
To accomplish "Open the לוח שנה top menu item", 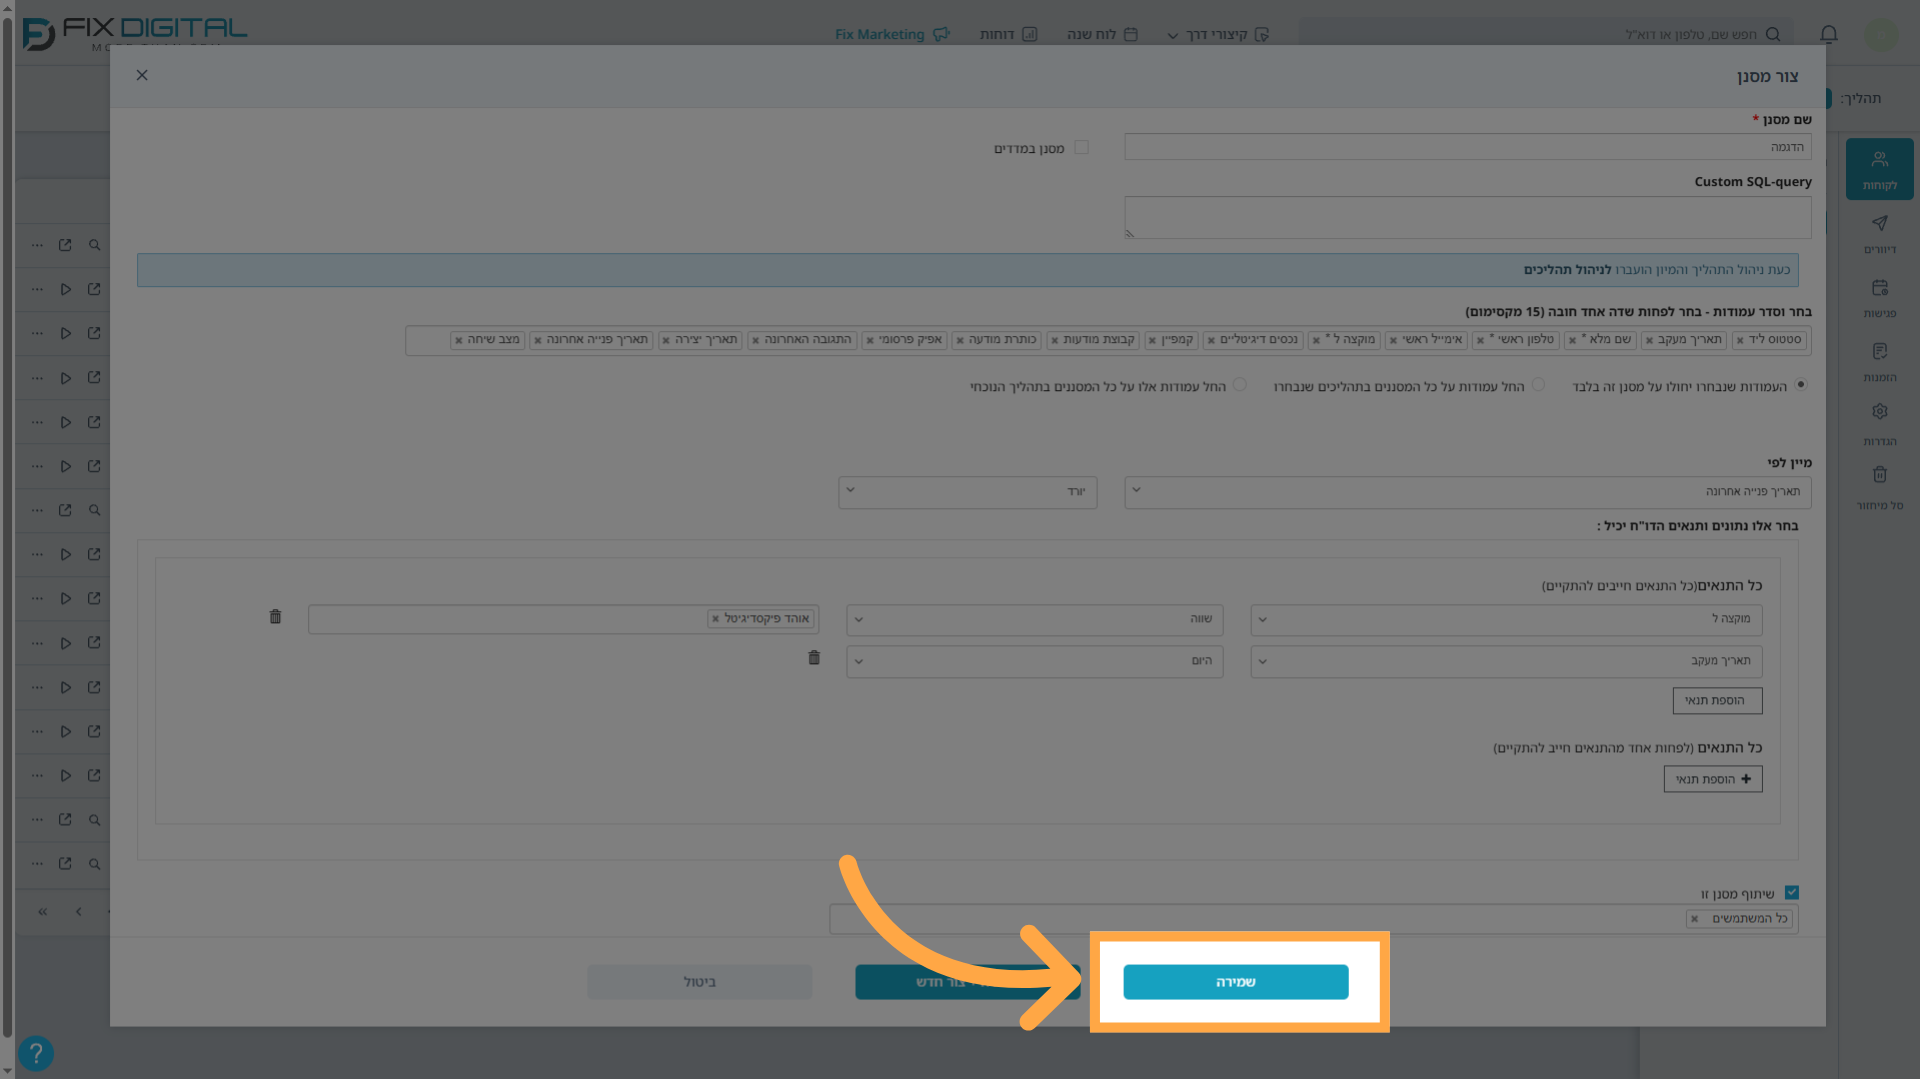I will [1102, 34].
